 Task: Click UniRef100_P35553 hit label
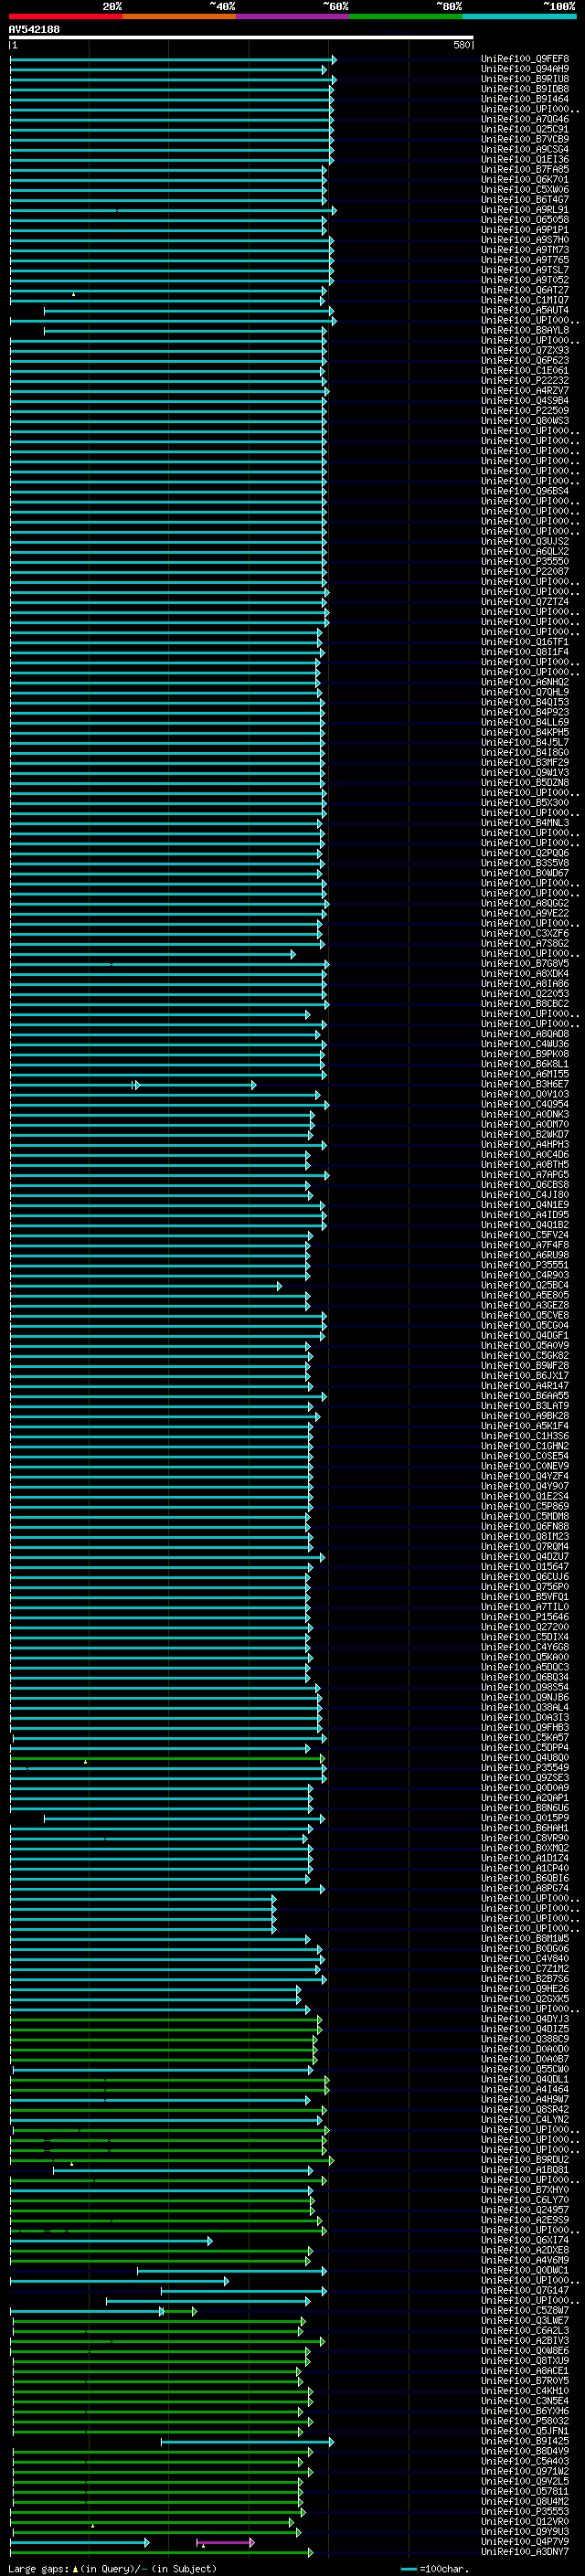point(525,2511)
